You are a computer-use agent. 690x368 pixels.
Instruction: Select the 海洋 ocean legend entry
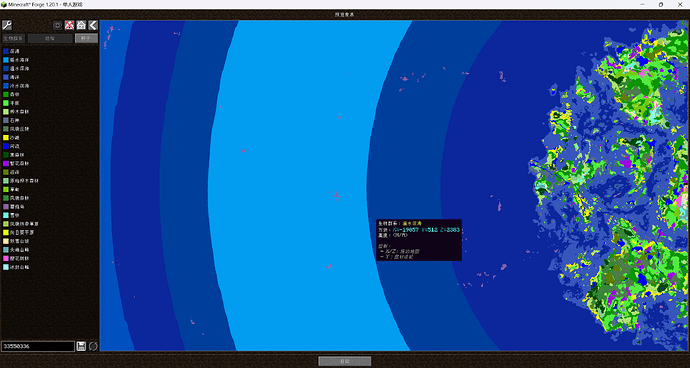[x=12, y=77]
